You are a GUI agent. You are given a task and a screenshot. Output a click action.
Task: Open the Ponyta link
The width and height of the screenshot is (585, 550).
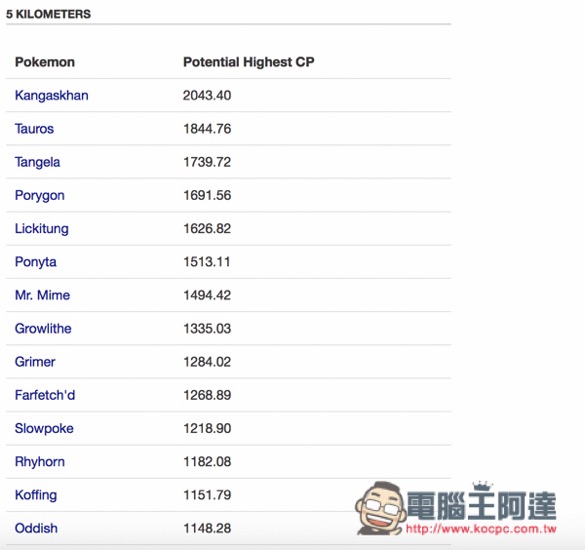coord(35,262)
